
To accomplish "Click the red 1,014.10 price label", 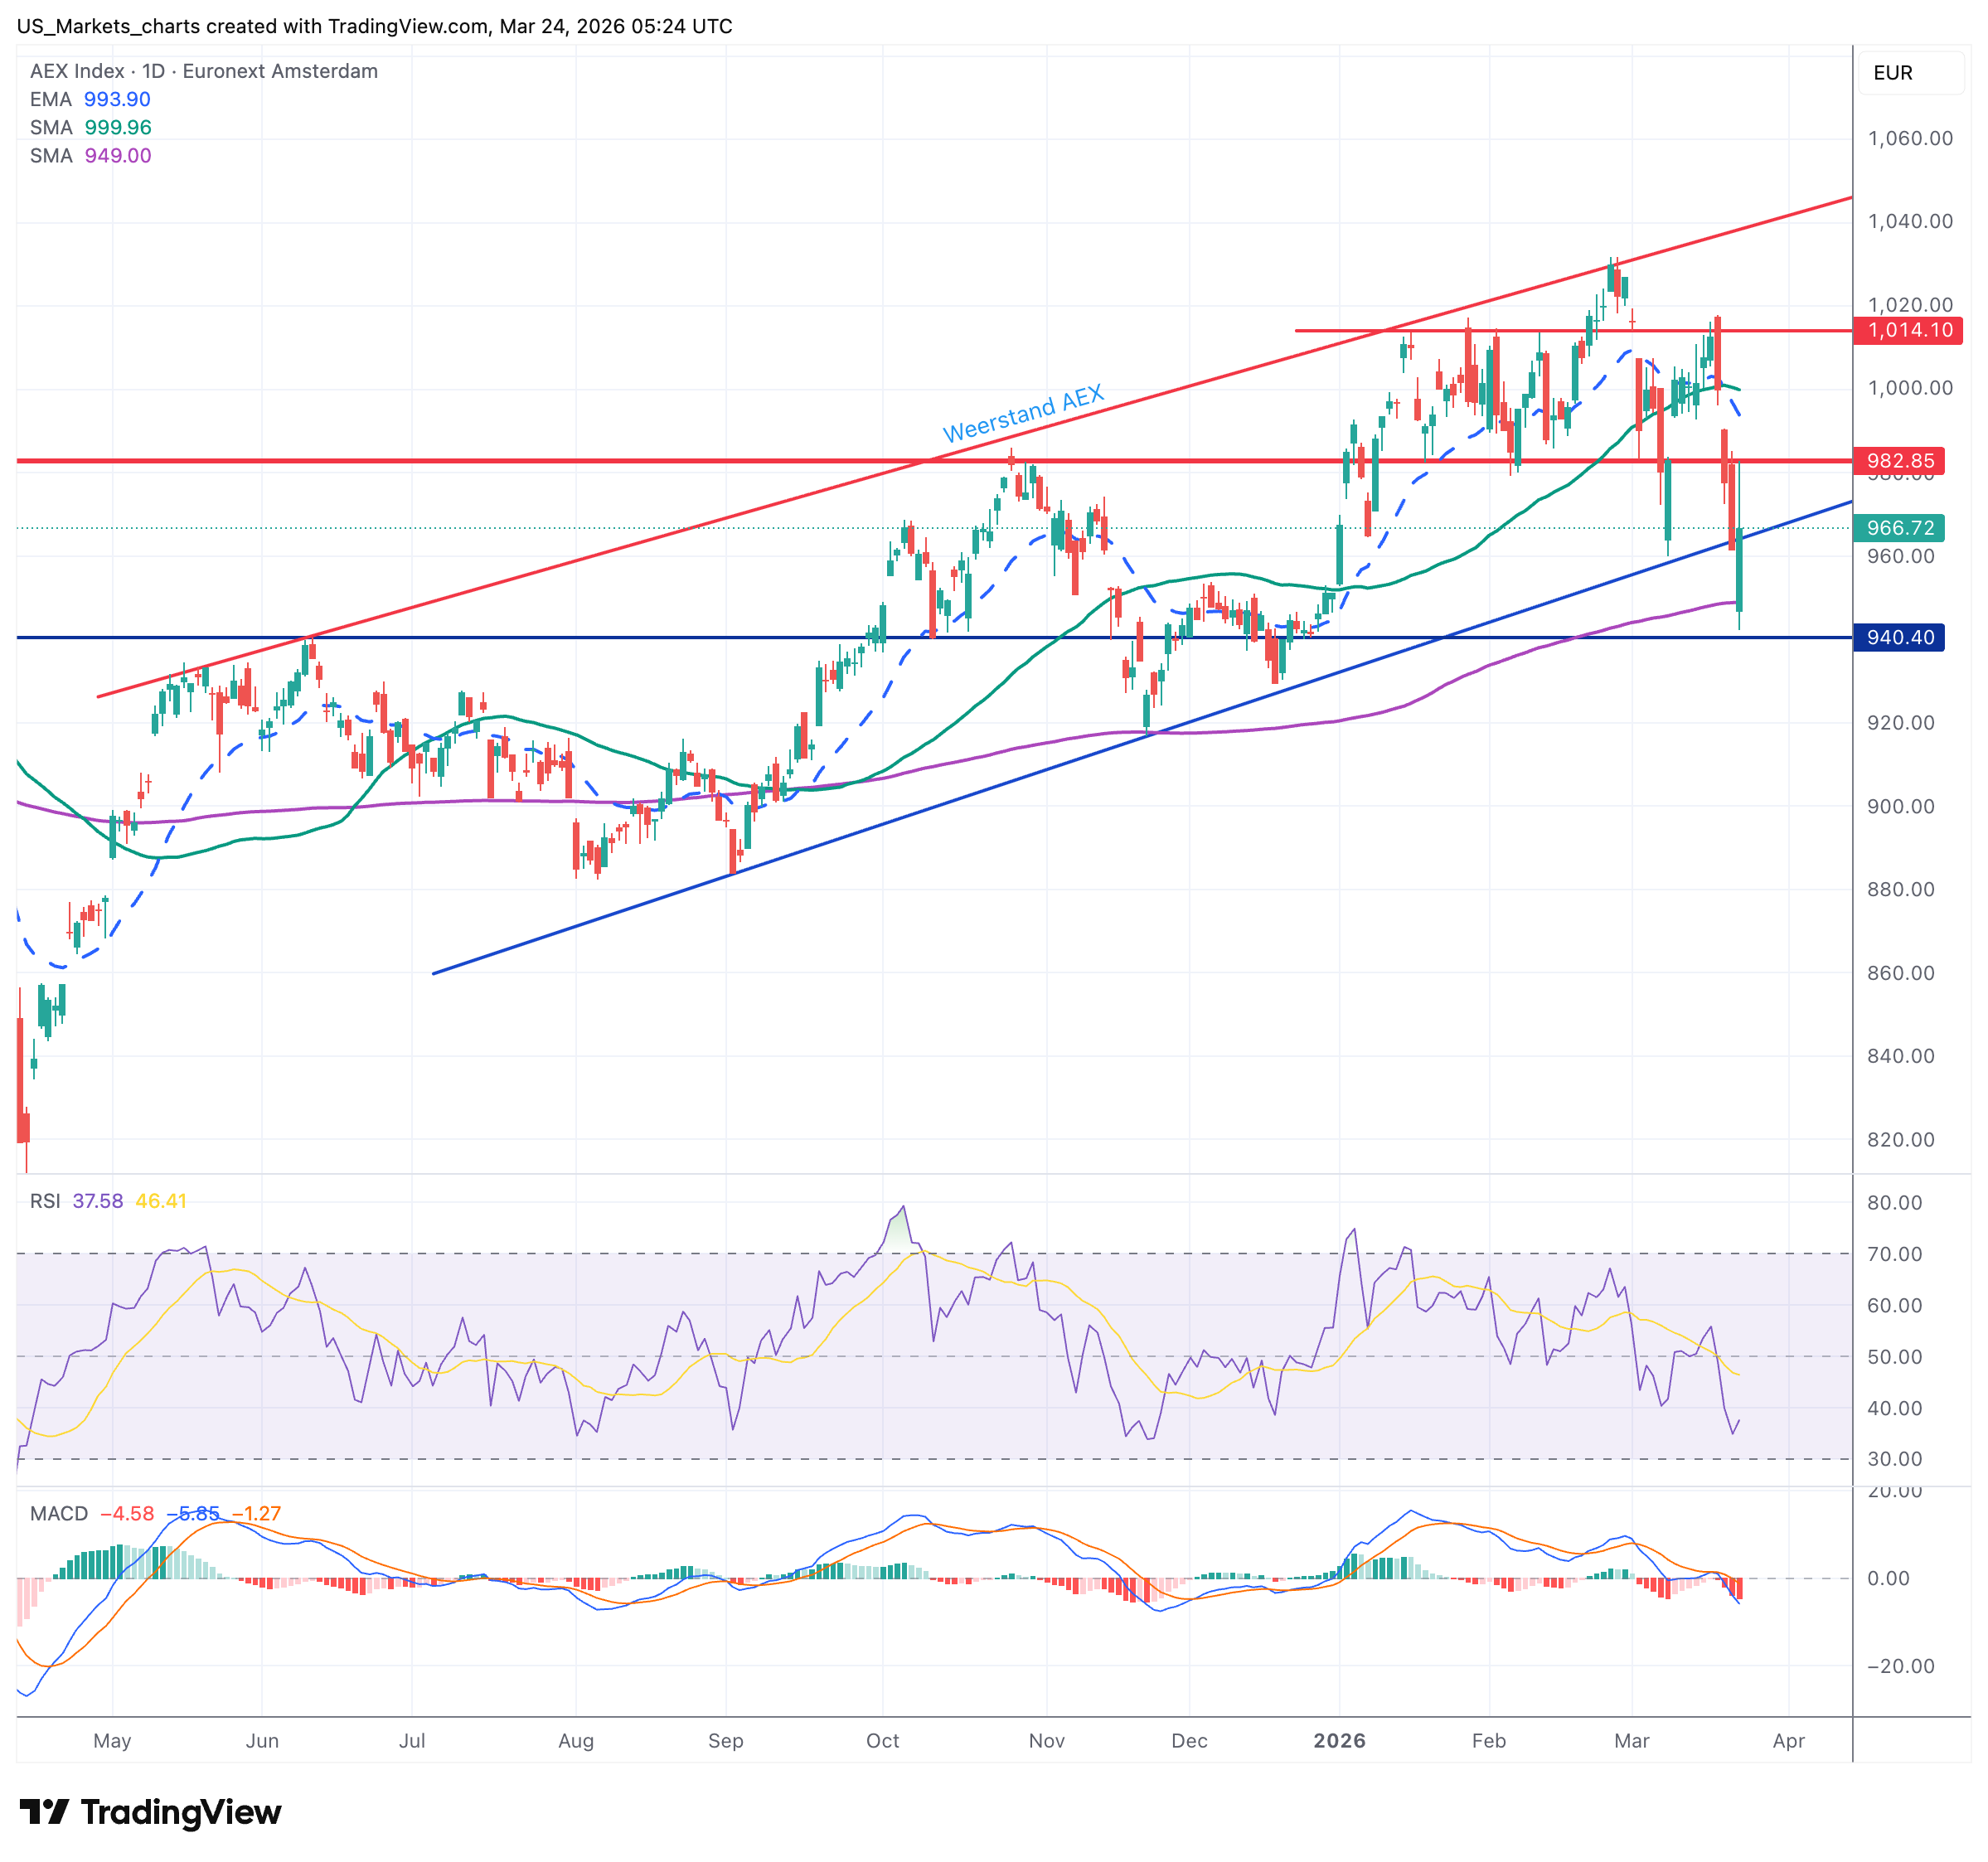I will tap(1909, 330).
